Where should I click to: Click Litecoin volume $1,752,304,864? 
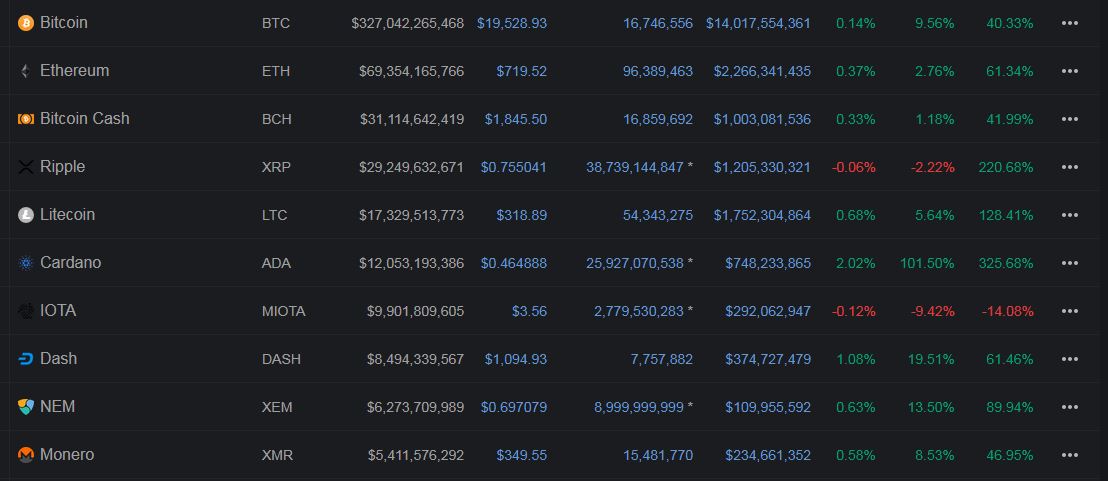click(x=762, y=215)
